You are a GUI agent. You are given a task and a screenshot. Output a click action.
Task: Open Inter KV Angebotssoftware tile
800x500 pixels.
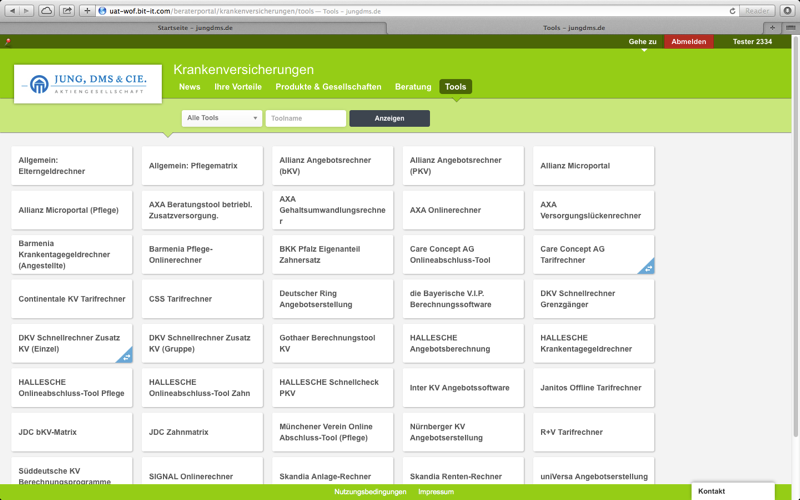(463, 388)
